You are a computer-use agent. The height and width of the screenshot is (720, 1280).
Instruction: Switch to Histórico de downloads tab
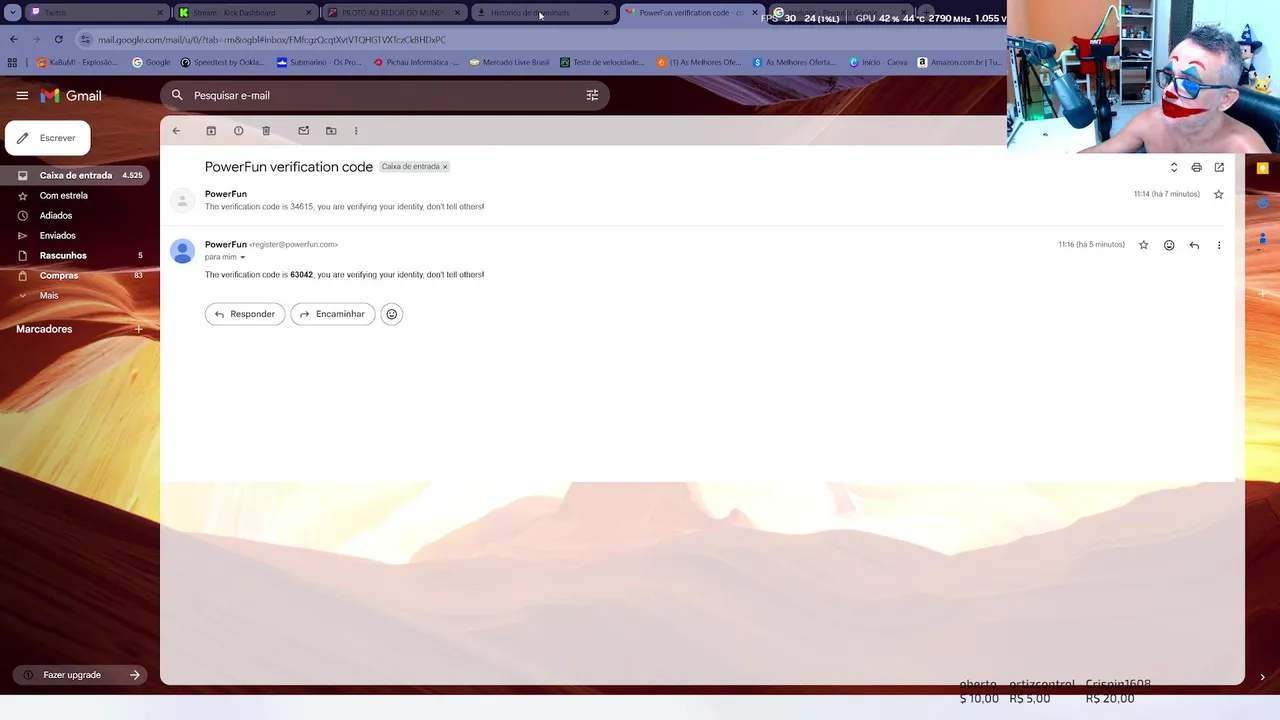(543, 13)
